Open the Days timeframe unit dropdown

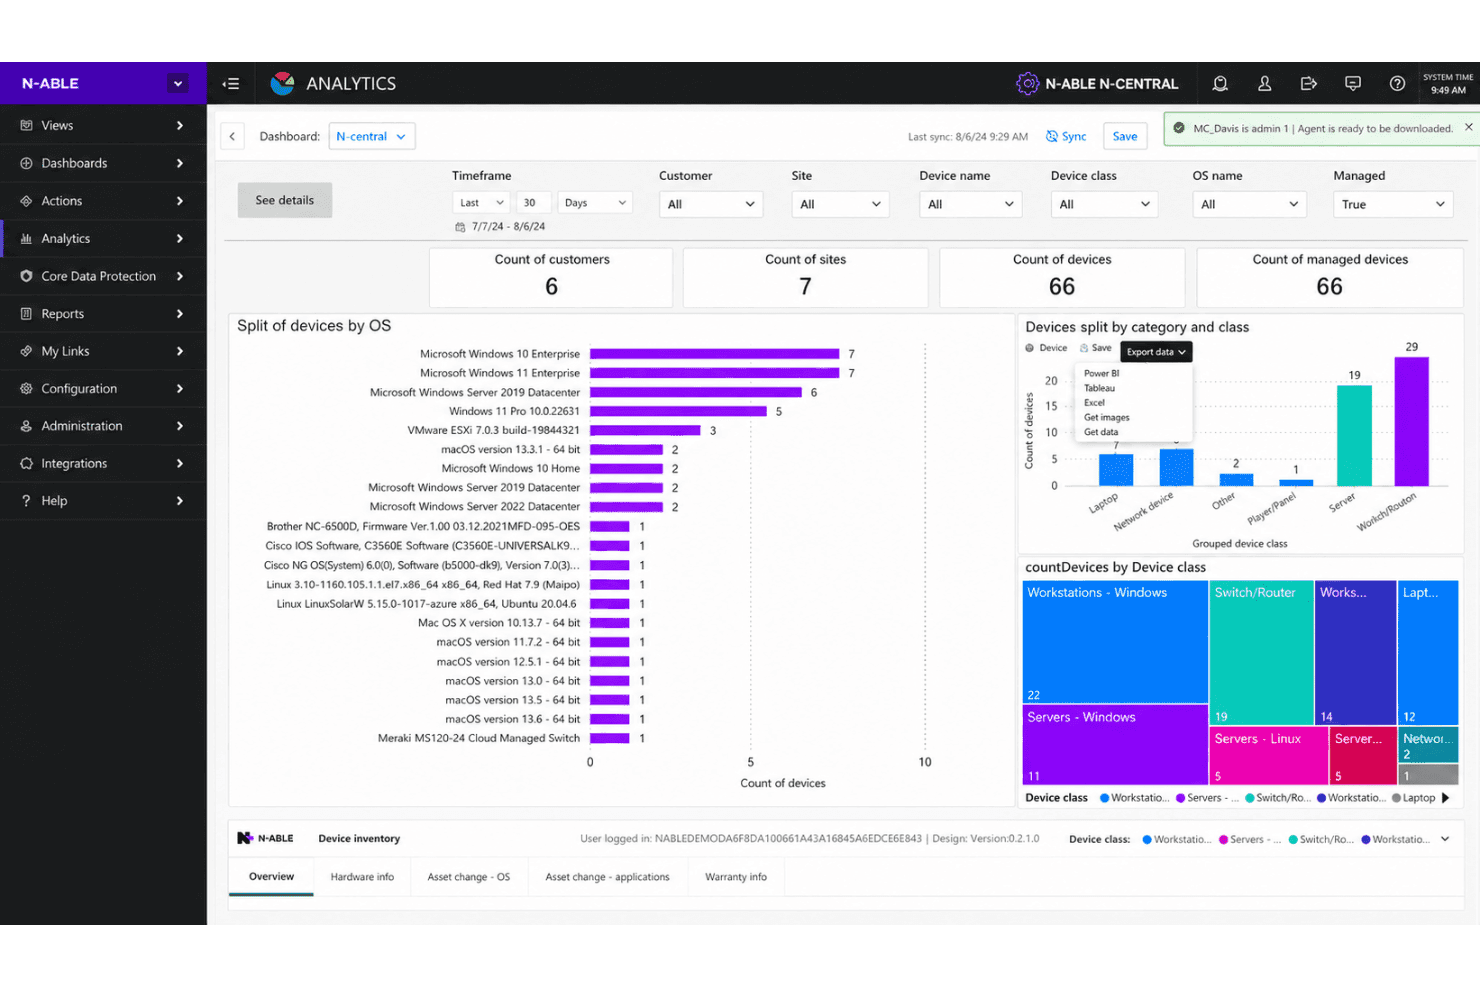(x=595, y=203)
